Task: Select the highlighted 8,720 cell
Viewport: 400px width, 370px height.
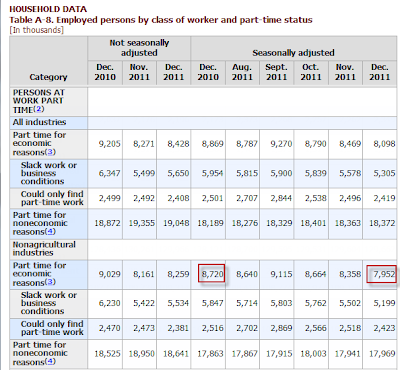Action: click(x=212, y=274)
